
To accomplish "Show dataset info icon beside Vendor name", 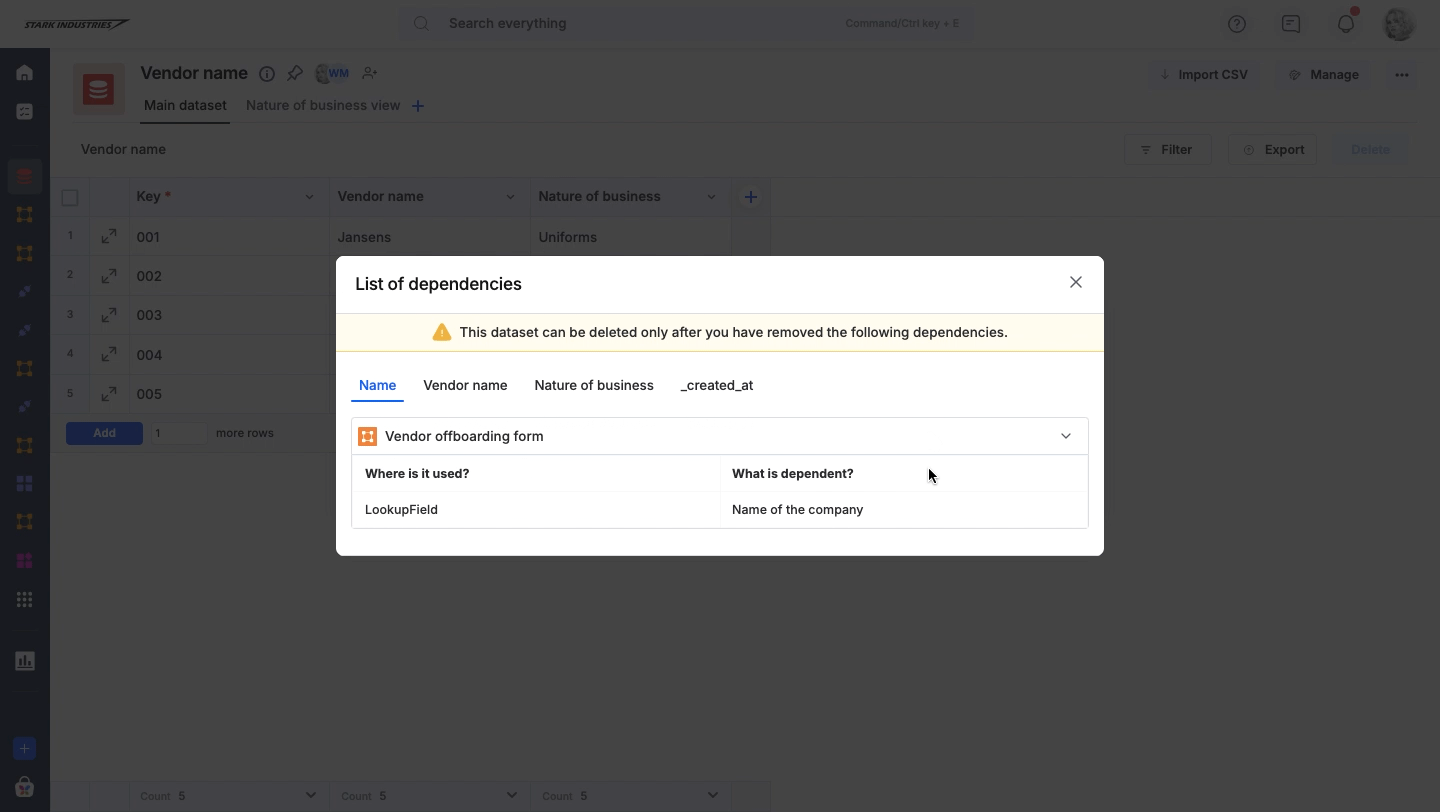I will point(267,73).
